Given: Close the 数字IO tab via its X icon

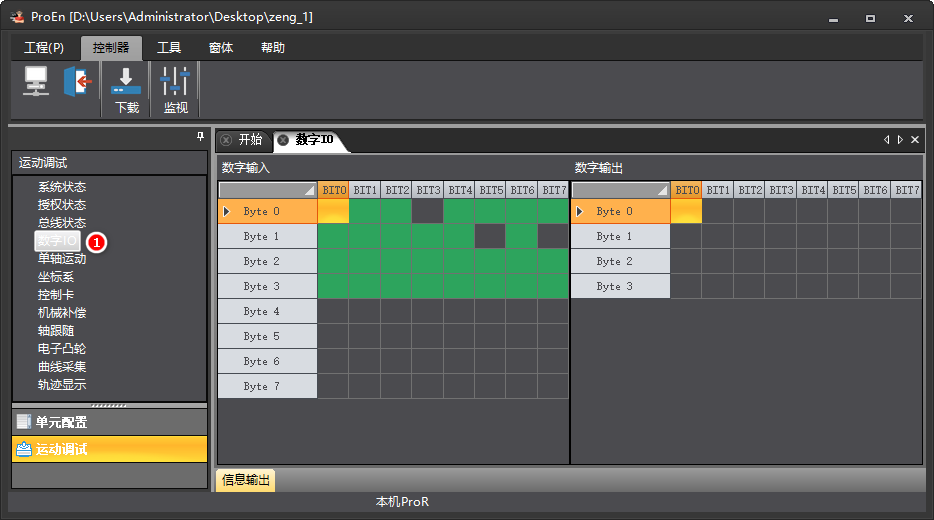Looking at the screenshot, I should click(284, 140).
